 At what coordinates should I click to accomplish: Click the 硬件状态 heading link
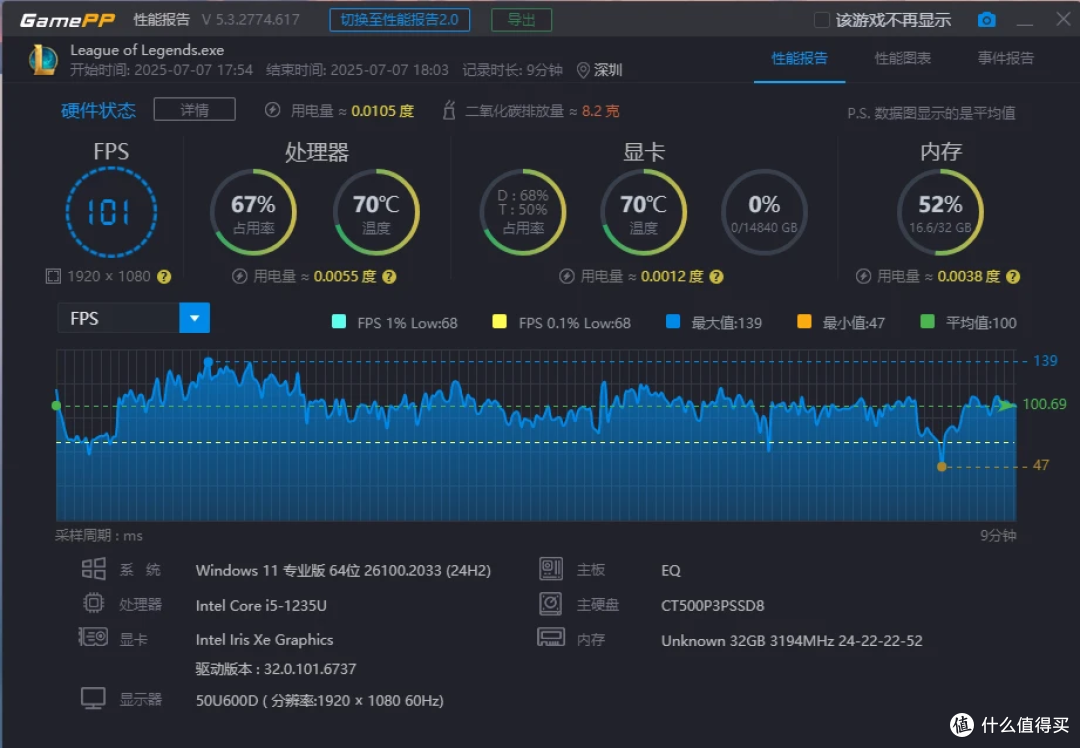[98, 111]
